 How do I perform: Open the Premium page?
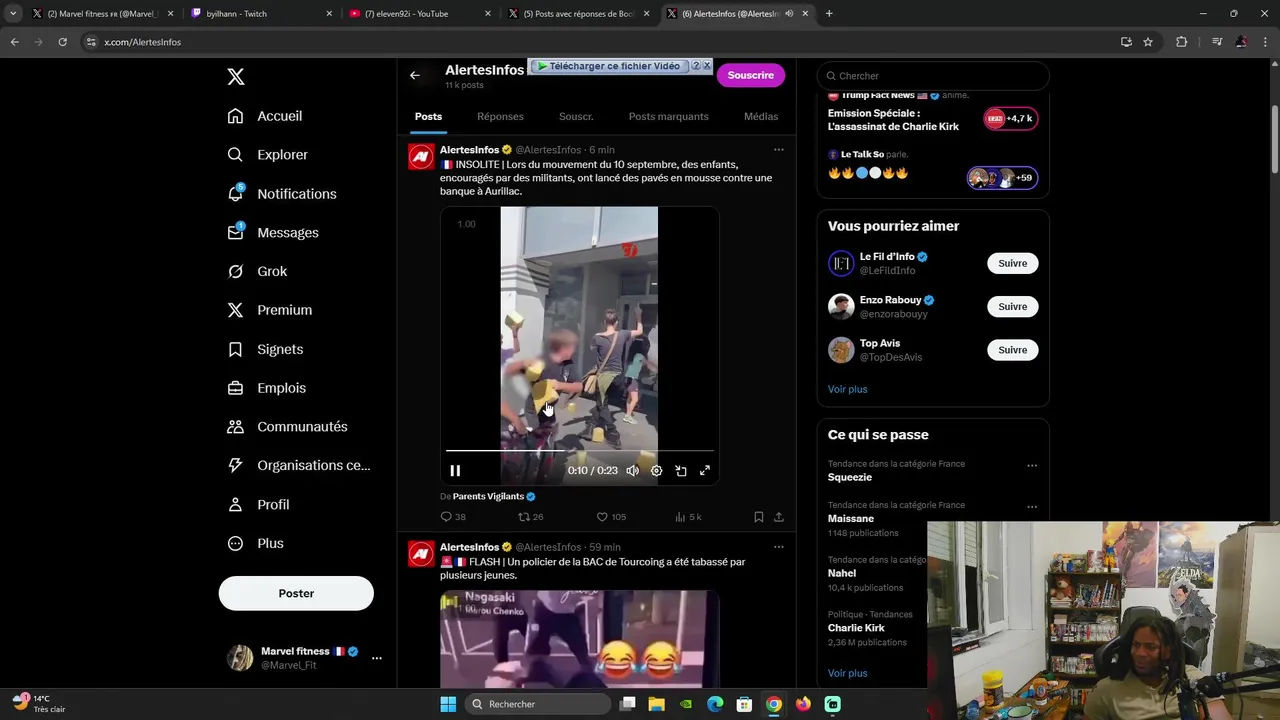tap(270, 310)
